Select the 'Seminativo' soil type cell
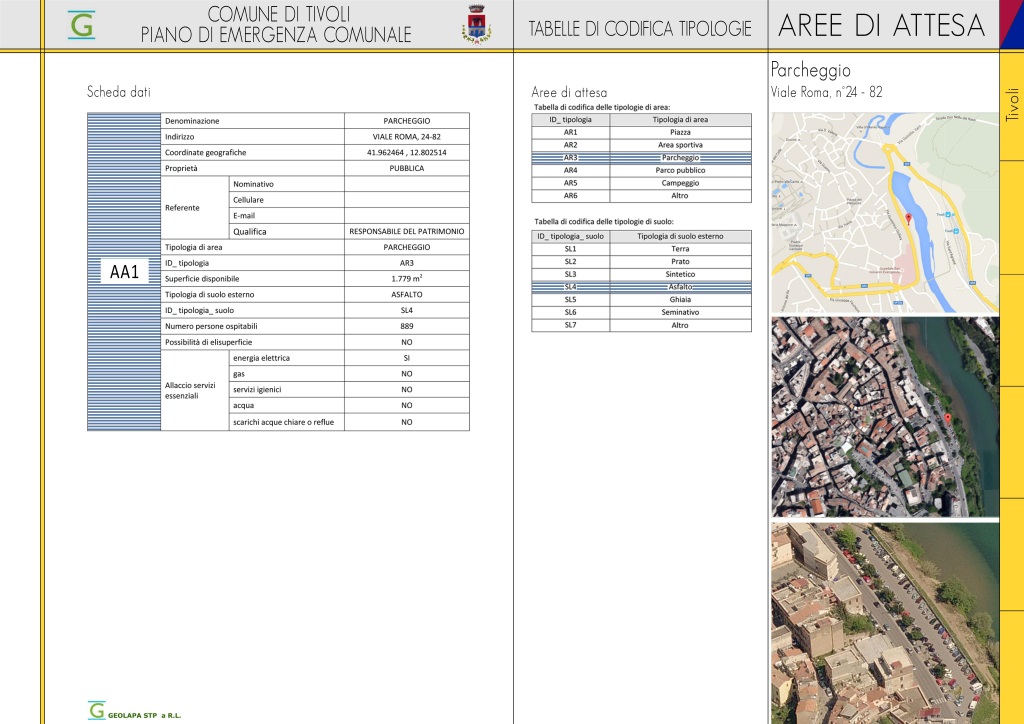This screenshot has width=1024, height=724. click(680, 313)
